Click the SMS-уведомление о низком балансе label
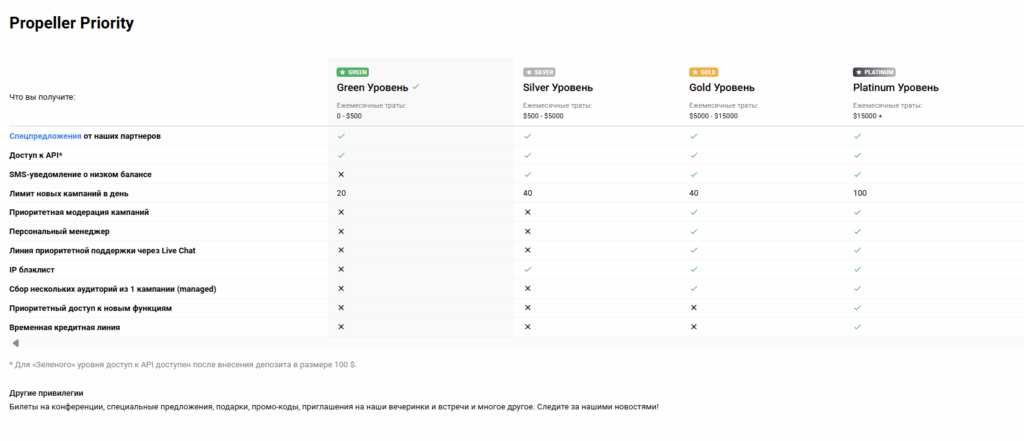The image size is (1024, 441). point(80,174)
